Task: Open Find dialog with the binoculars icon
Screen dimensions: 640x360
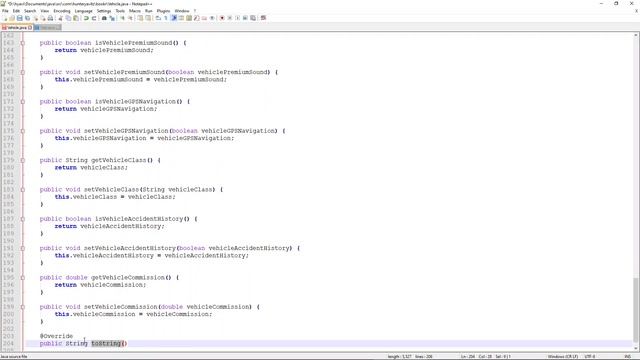Action: click(x=104, y=18)
